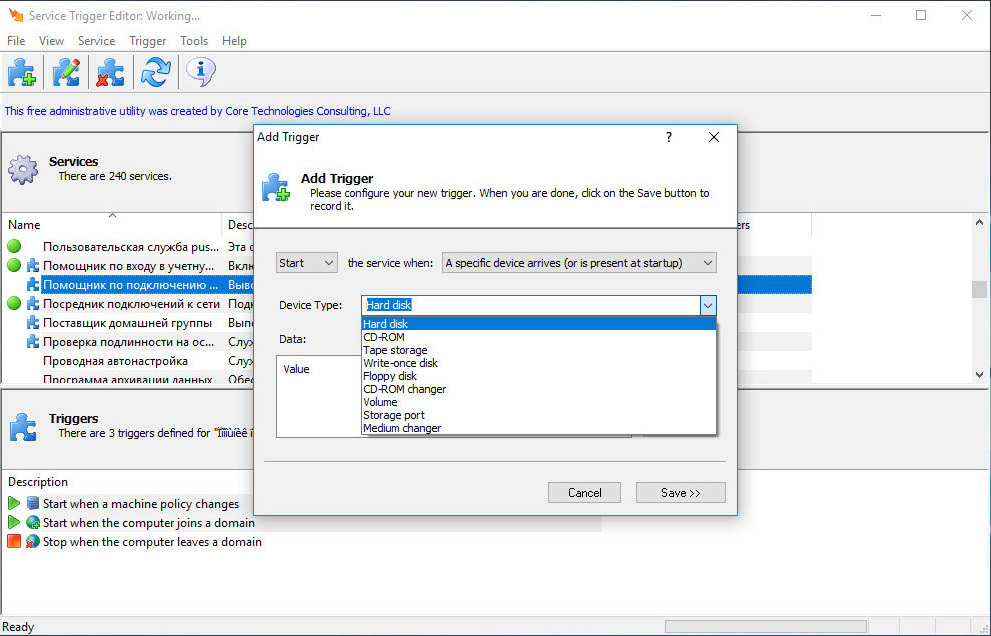Click the Cancel button
Screen dimensions: 991x636
[x=584, y=492]
